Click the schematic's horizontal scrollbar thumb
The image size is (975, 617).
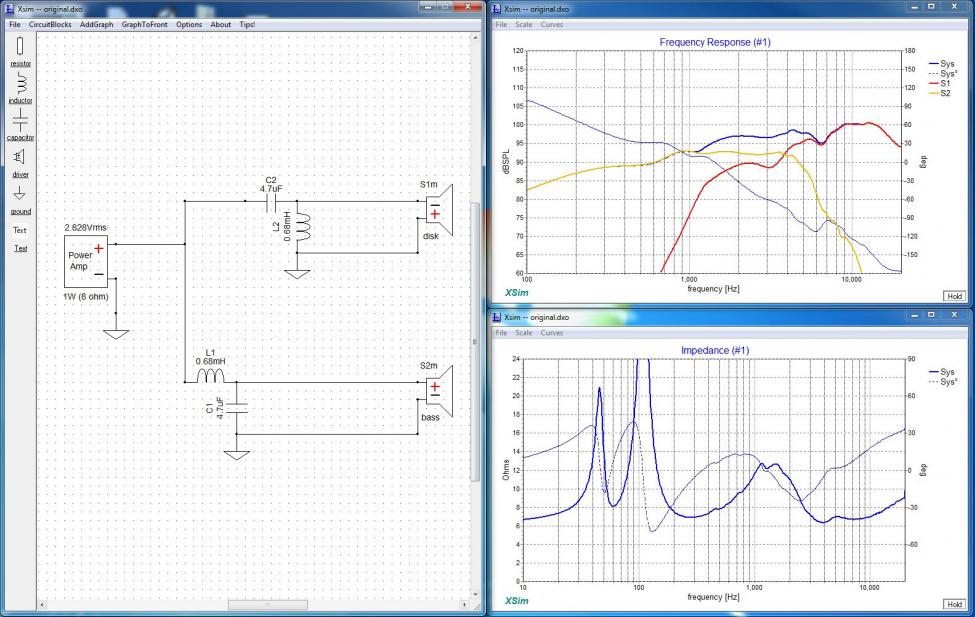tap(253, 605)
